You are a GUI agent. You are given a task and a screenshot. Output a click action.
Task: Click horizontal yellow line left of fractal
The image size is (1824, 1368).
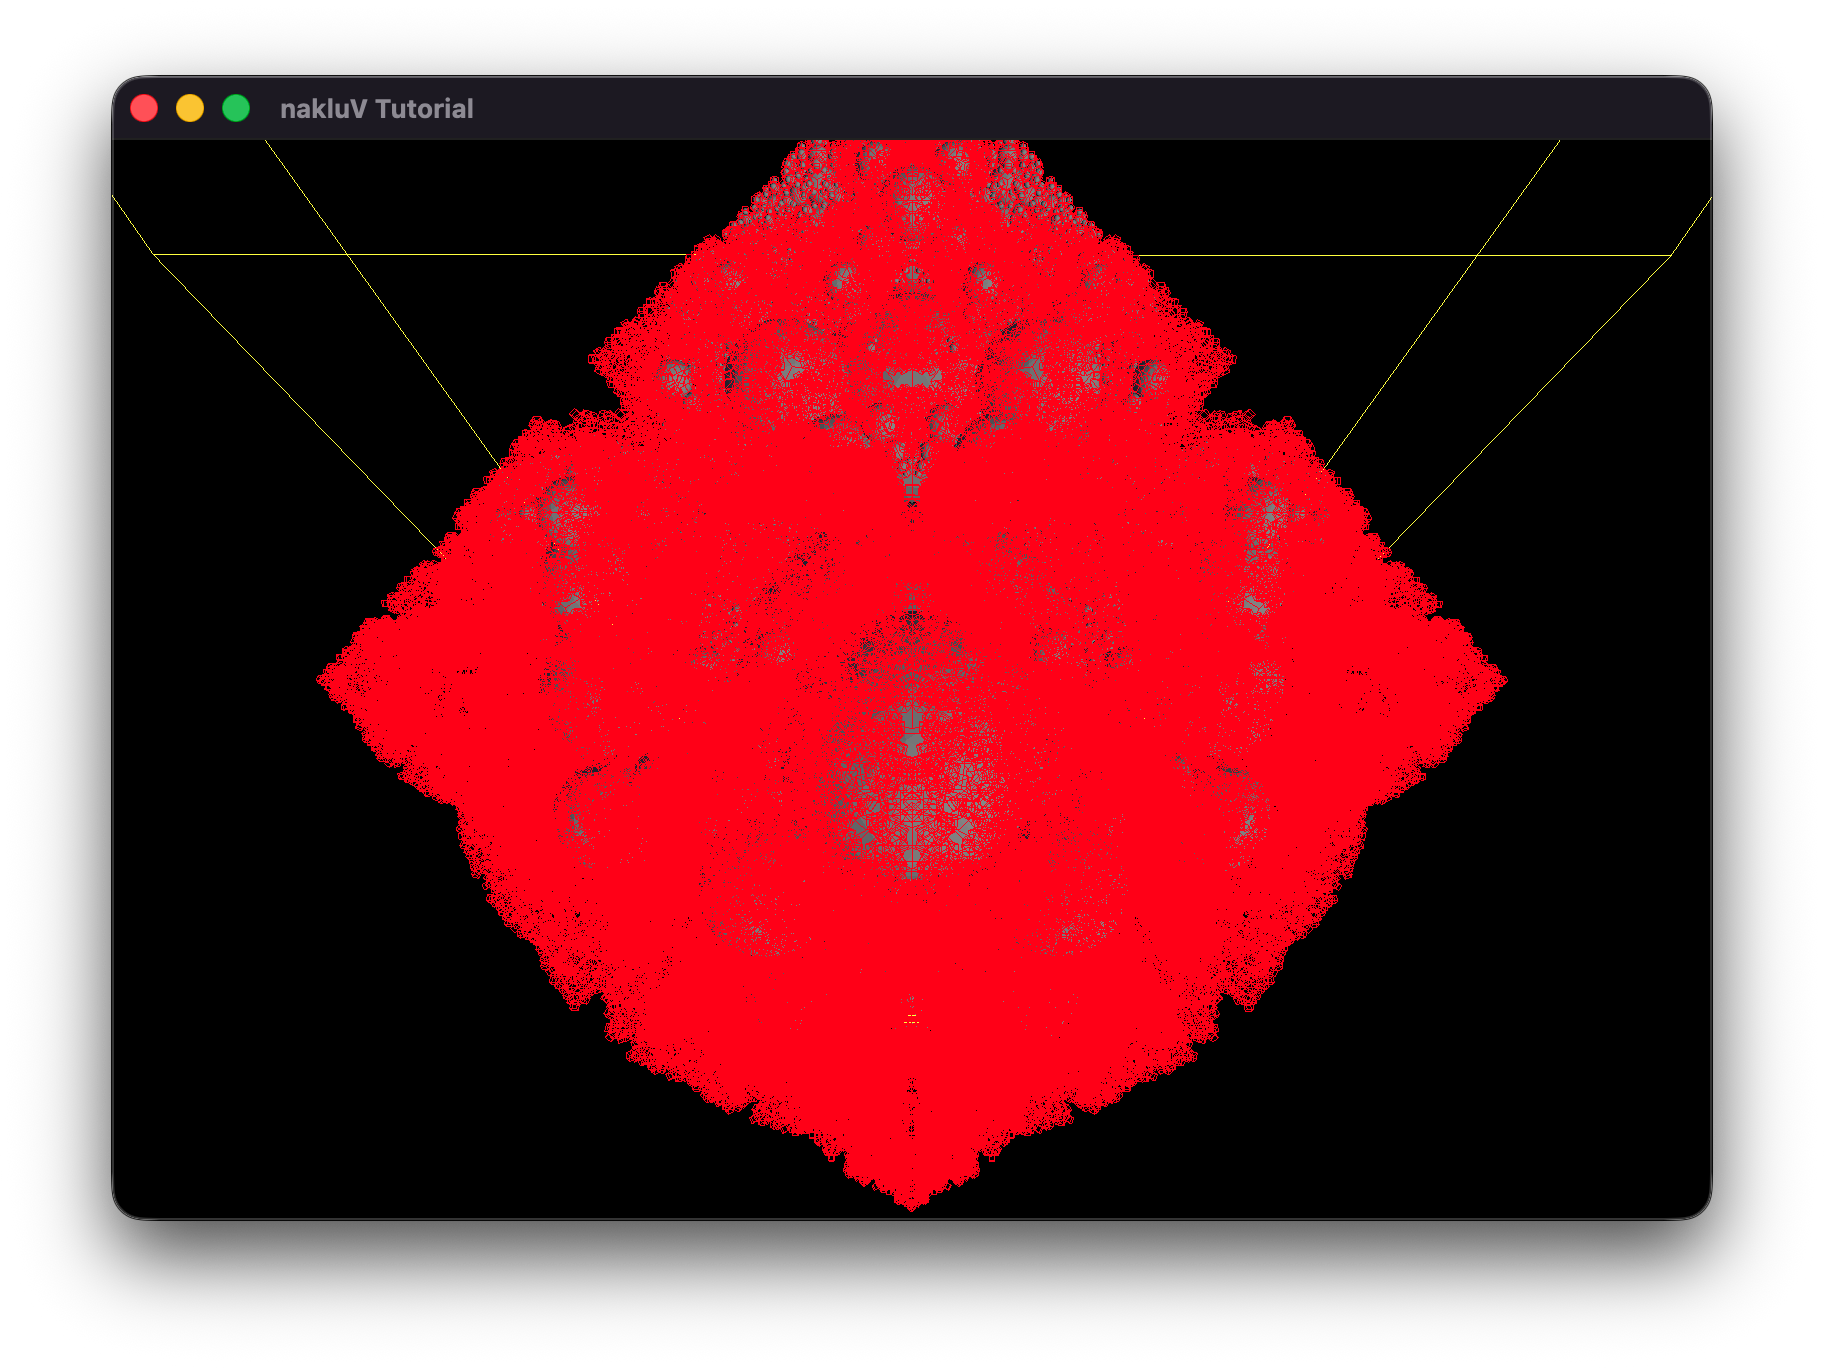(420, 255)
